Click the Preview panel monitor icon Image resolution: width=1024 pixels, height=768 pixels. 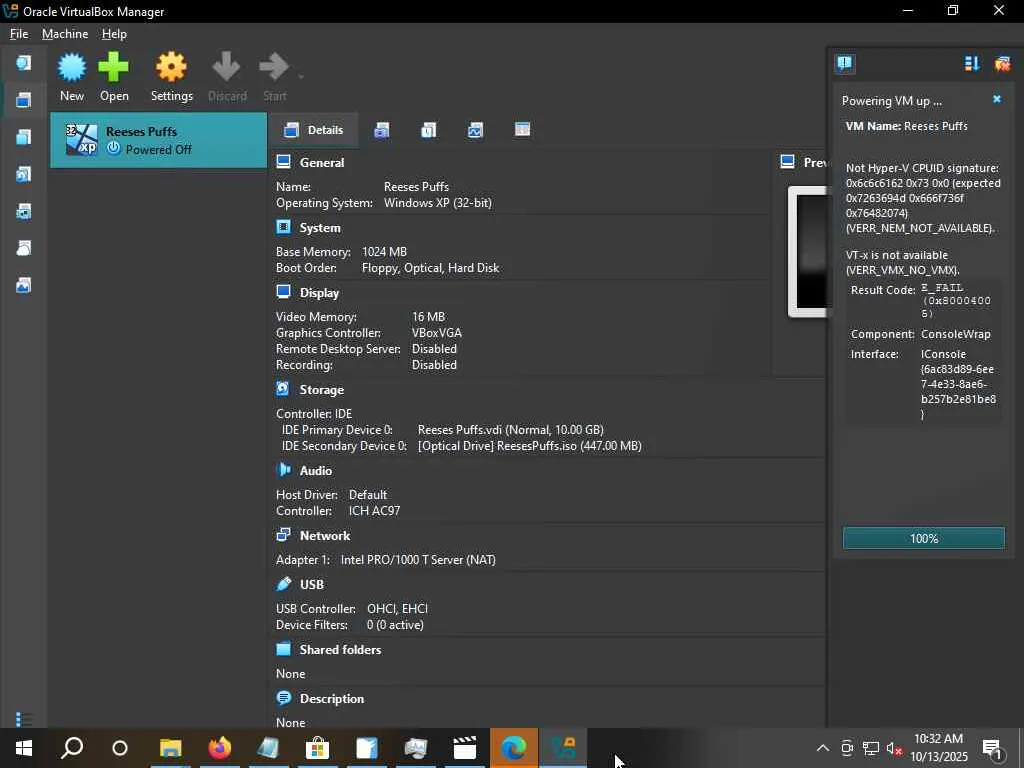pyautogui.click(x=788, y=162)
